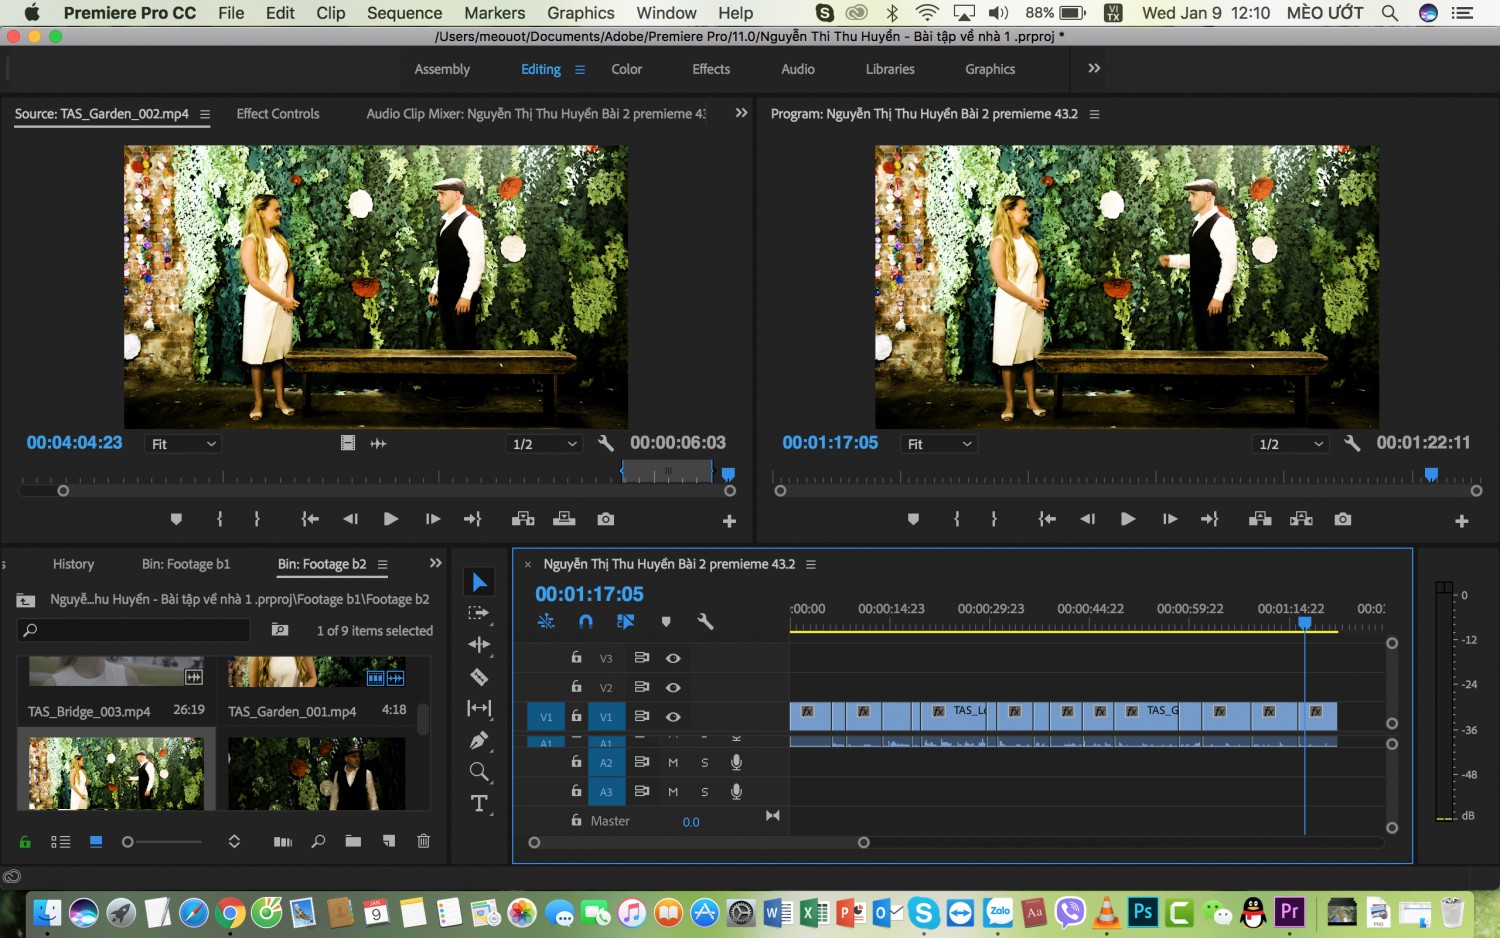1500x938 pixels.
Task: Switch to Color workspace
Action: [x=627, y=69]
